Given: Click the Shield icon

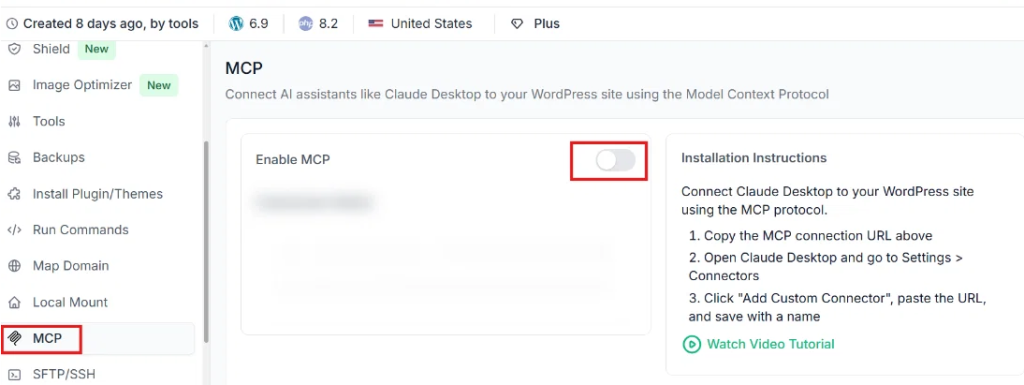Looking at the screenshot, I should pos(14,49).
